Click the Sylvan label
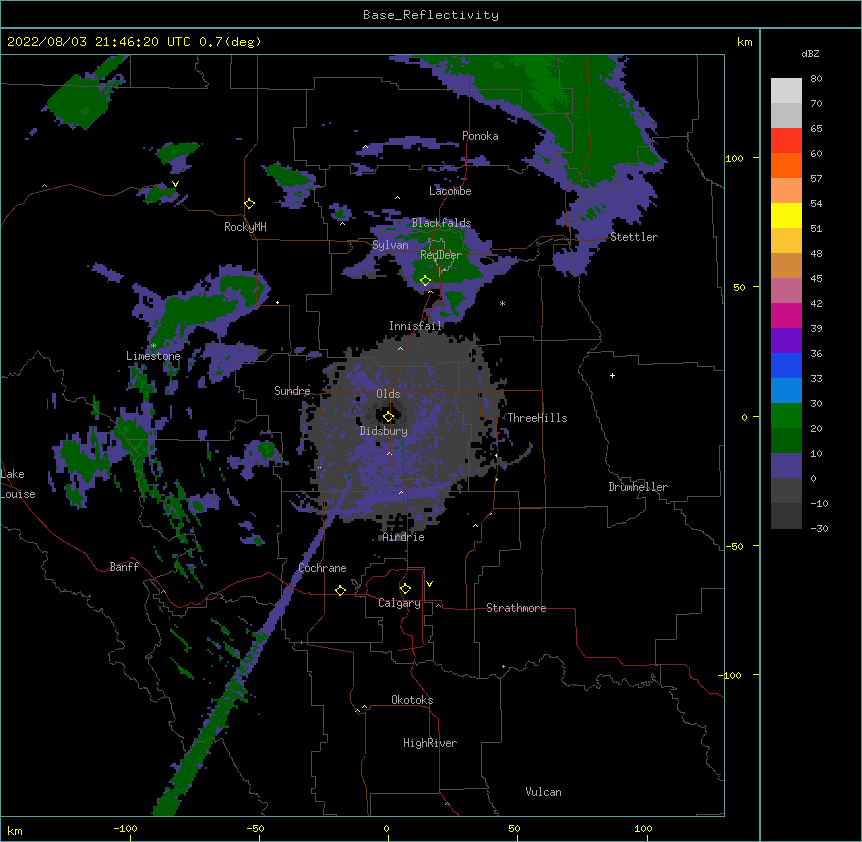Viewport: 862px width, 842px height. pyautogui.click(x=390, y=245)
